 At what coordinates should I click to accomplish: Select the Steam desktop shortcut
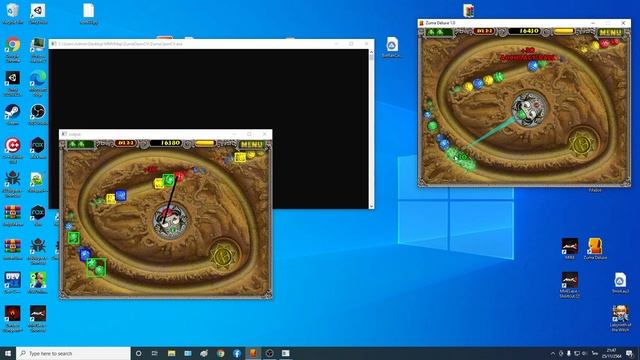click(x=13, y=114)
